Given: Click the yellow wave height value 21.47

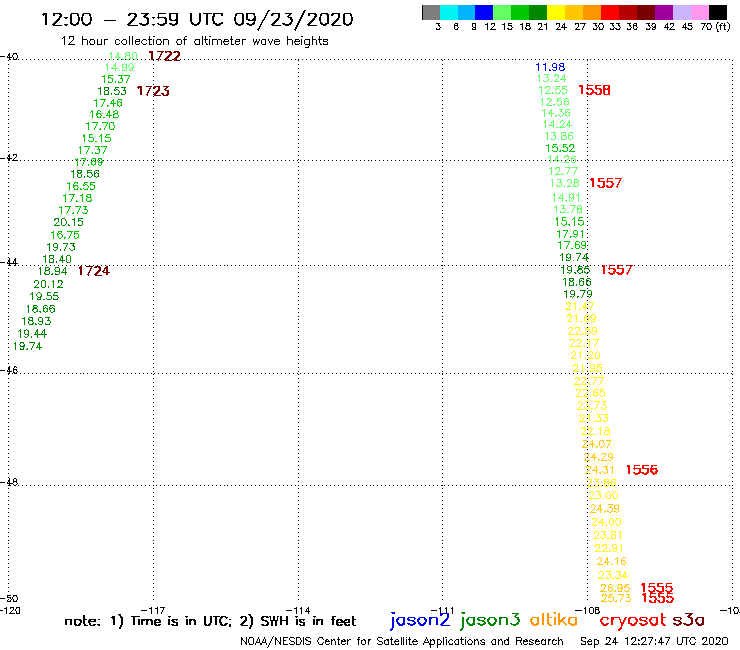Looking at the screenshot, I should coord(580,306).
